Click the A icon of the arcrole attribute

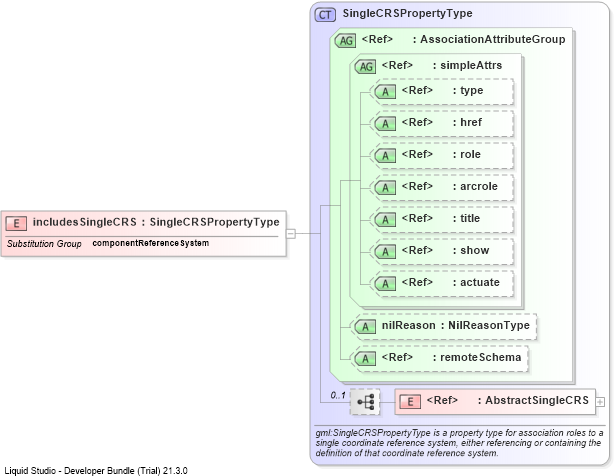(385, 188)
